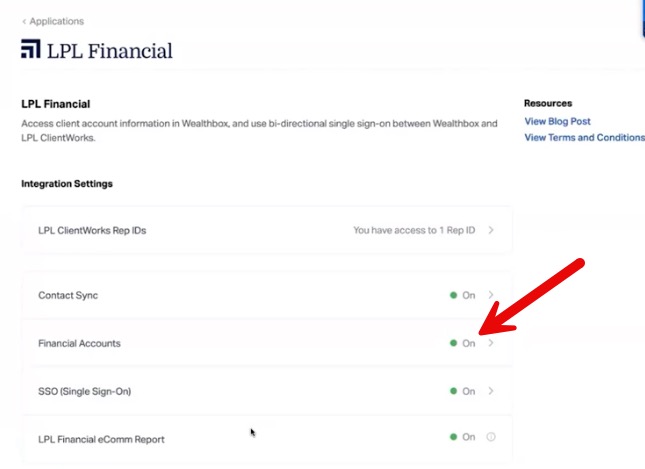Click the SSO "On" status text

pos(468,391)
